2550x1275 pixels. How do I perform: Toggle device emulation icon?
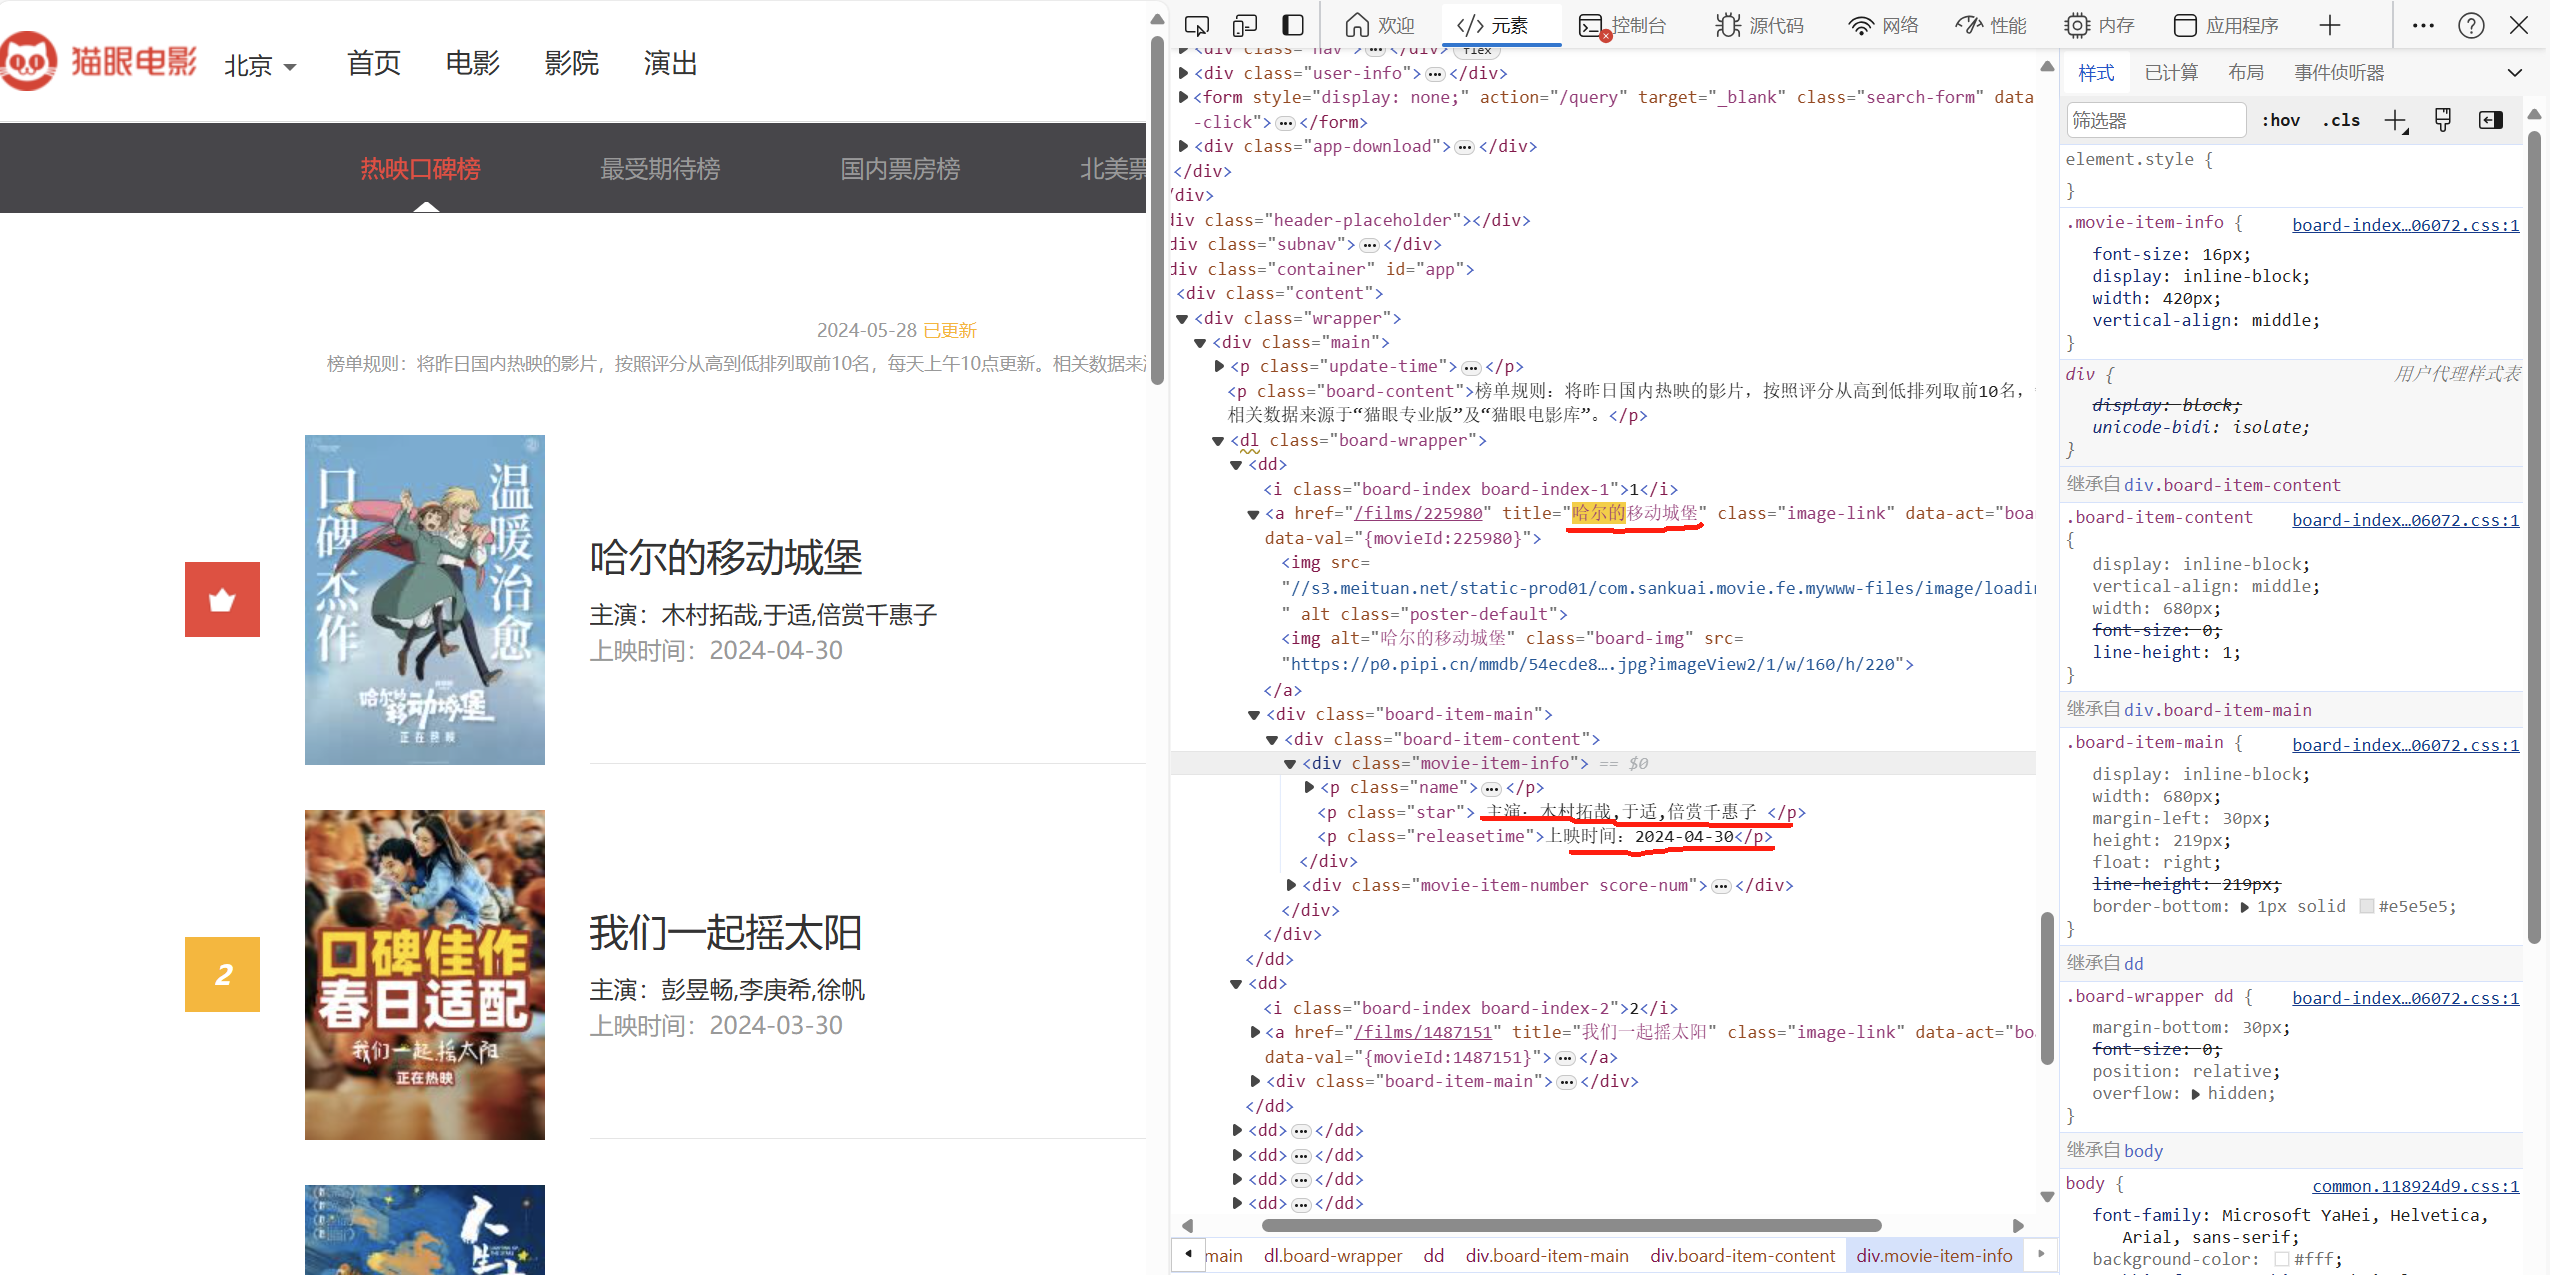tap(1244, 25)
